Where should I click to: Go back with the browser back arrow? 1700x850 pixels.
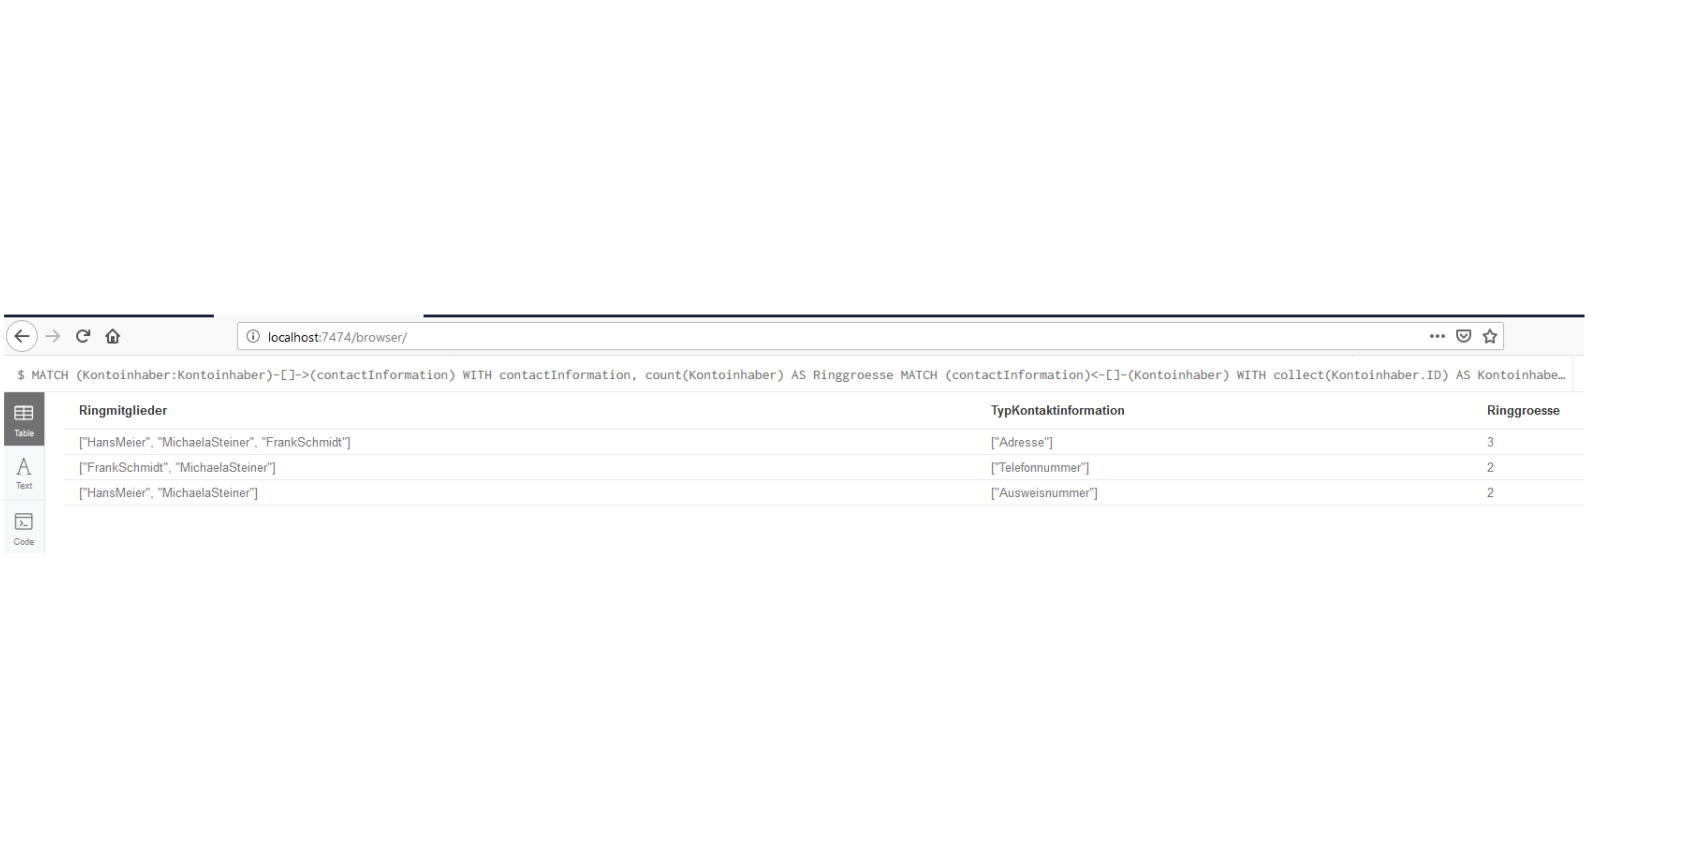pos(22,337)
